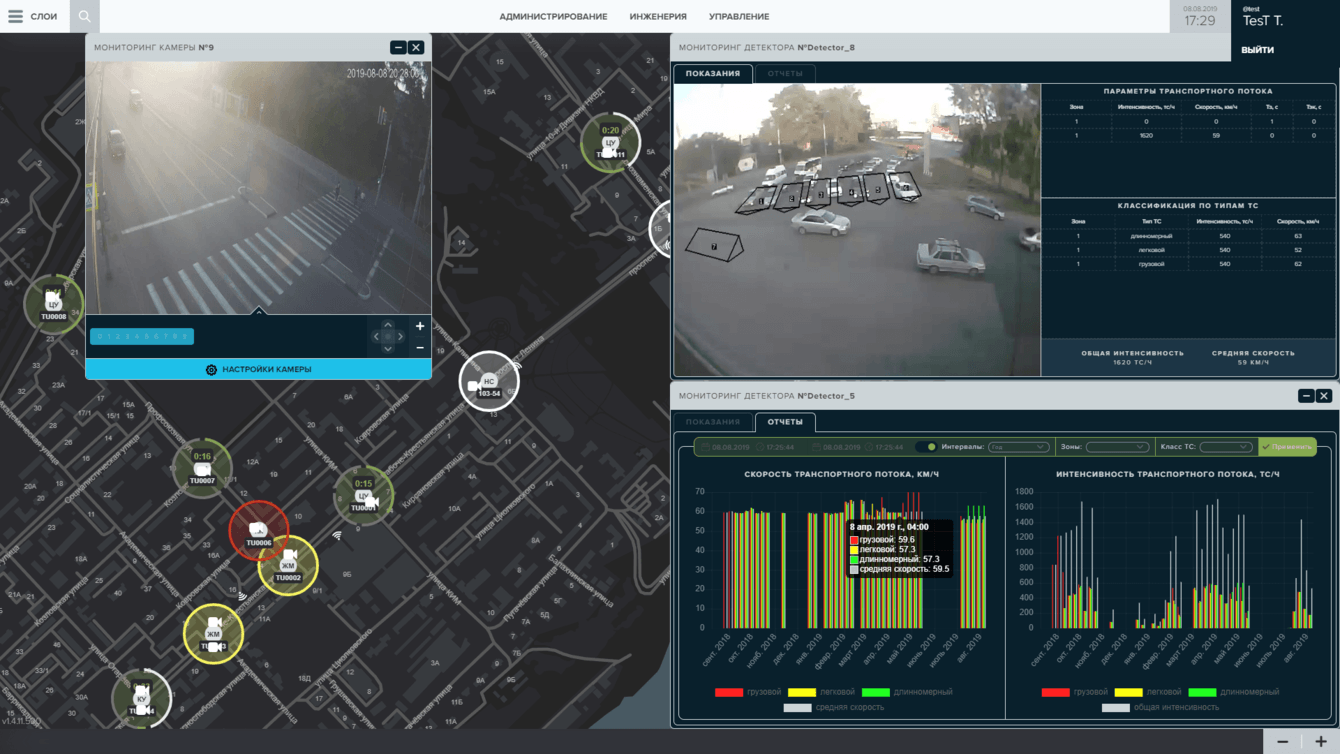
Task: Open the Интервалы dropdown
Action: (x=1018, y=447)
